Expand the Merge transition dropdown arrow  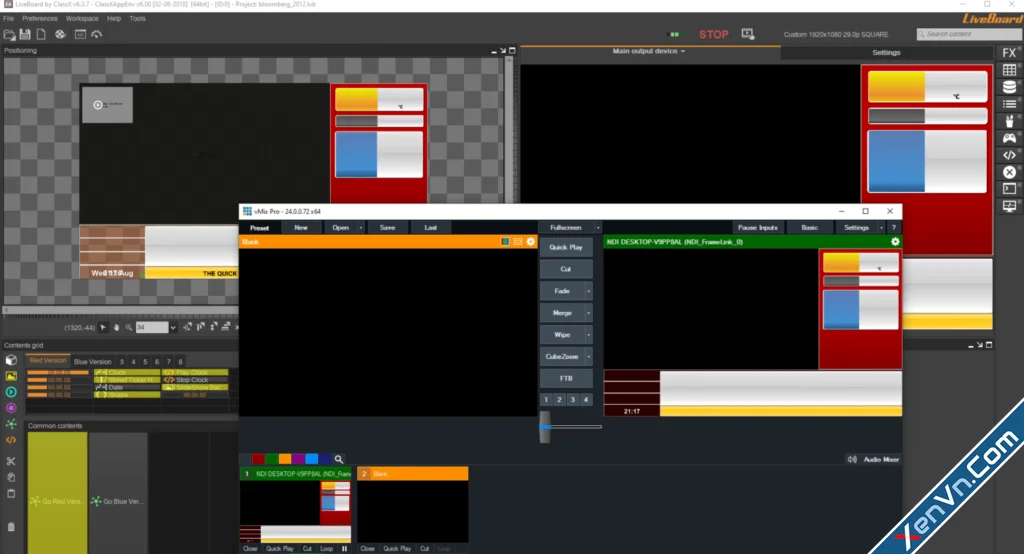[588, 313]
